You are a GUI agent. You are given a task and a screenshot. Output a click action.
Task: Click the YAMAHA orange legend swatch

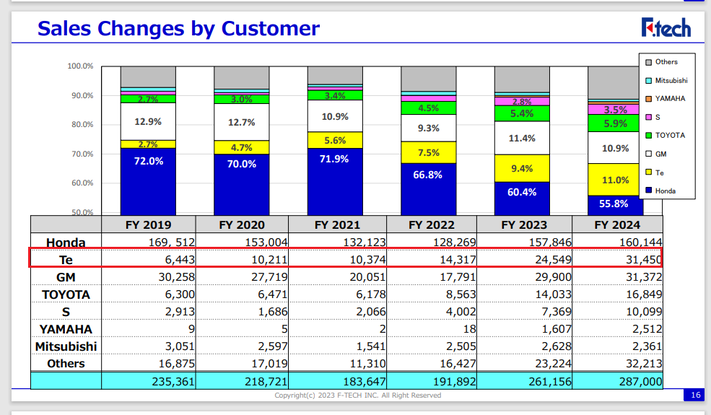[648, 98]
